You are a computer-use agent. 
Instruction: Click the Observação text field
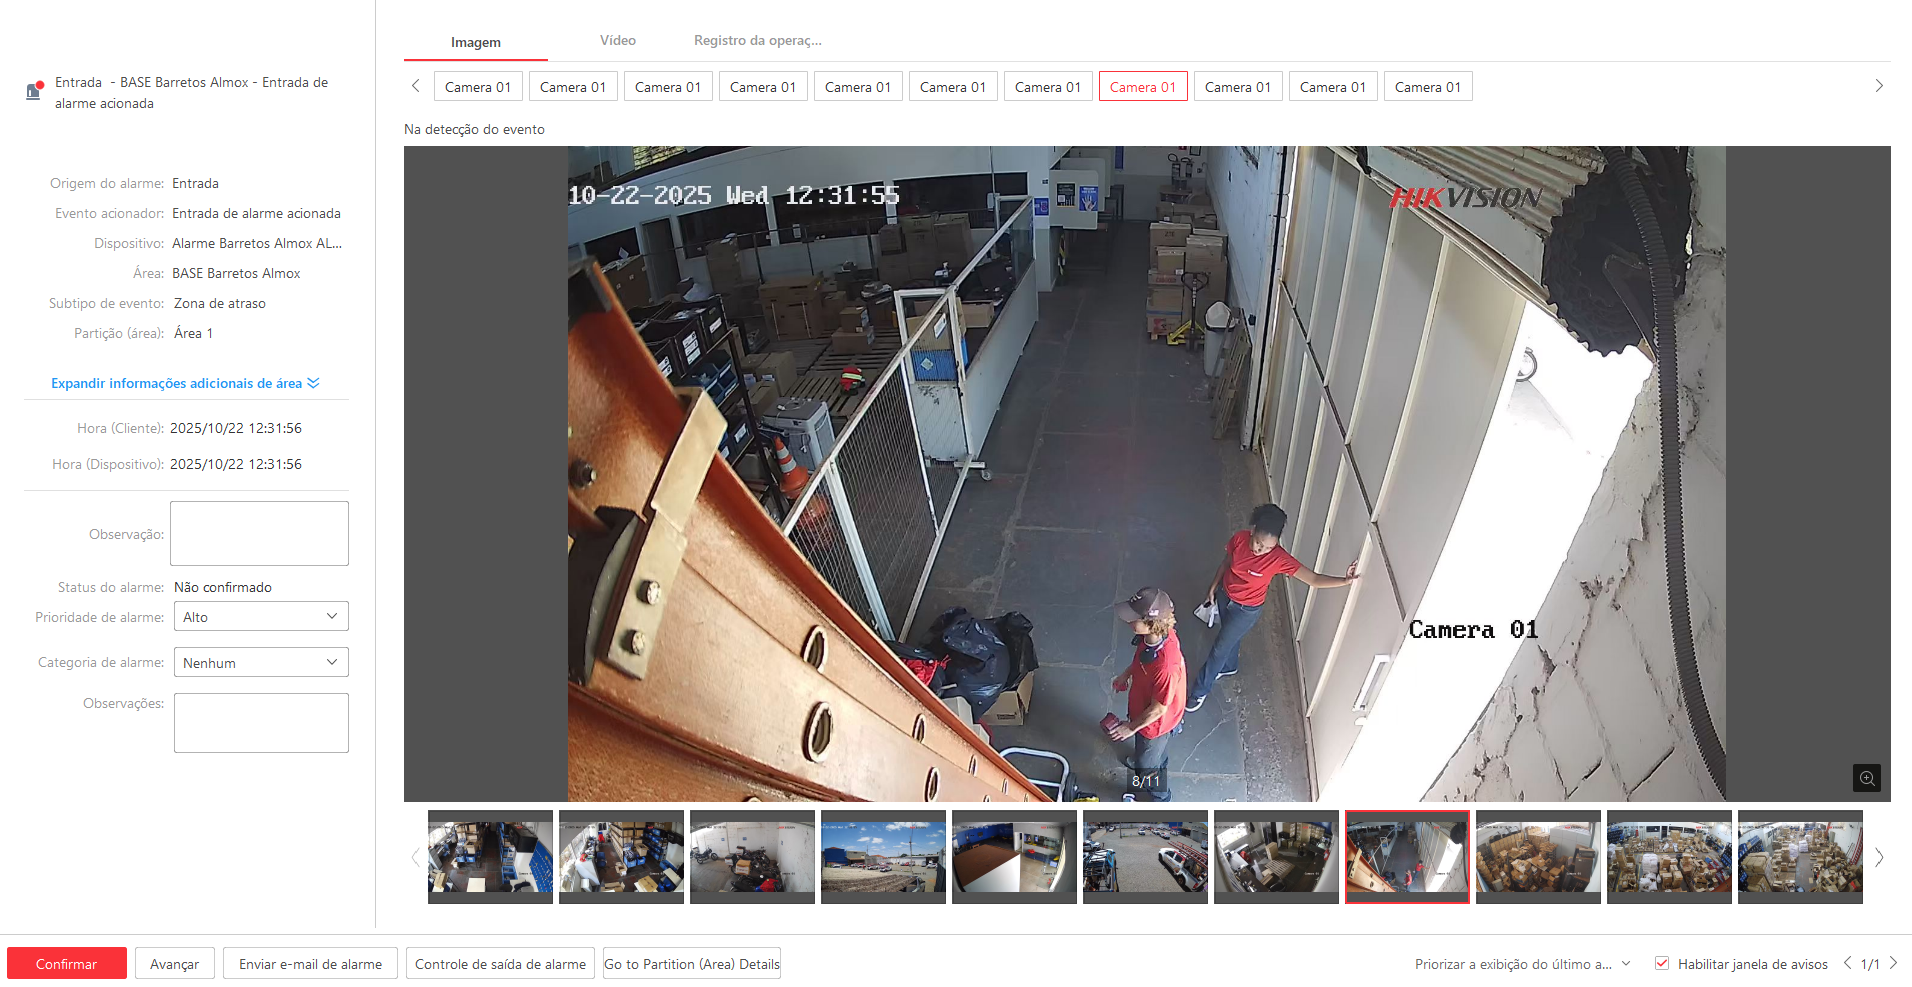tap(259, 534)
